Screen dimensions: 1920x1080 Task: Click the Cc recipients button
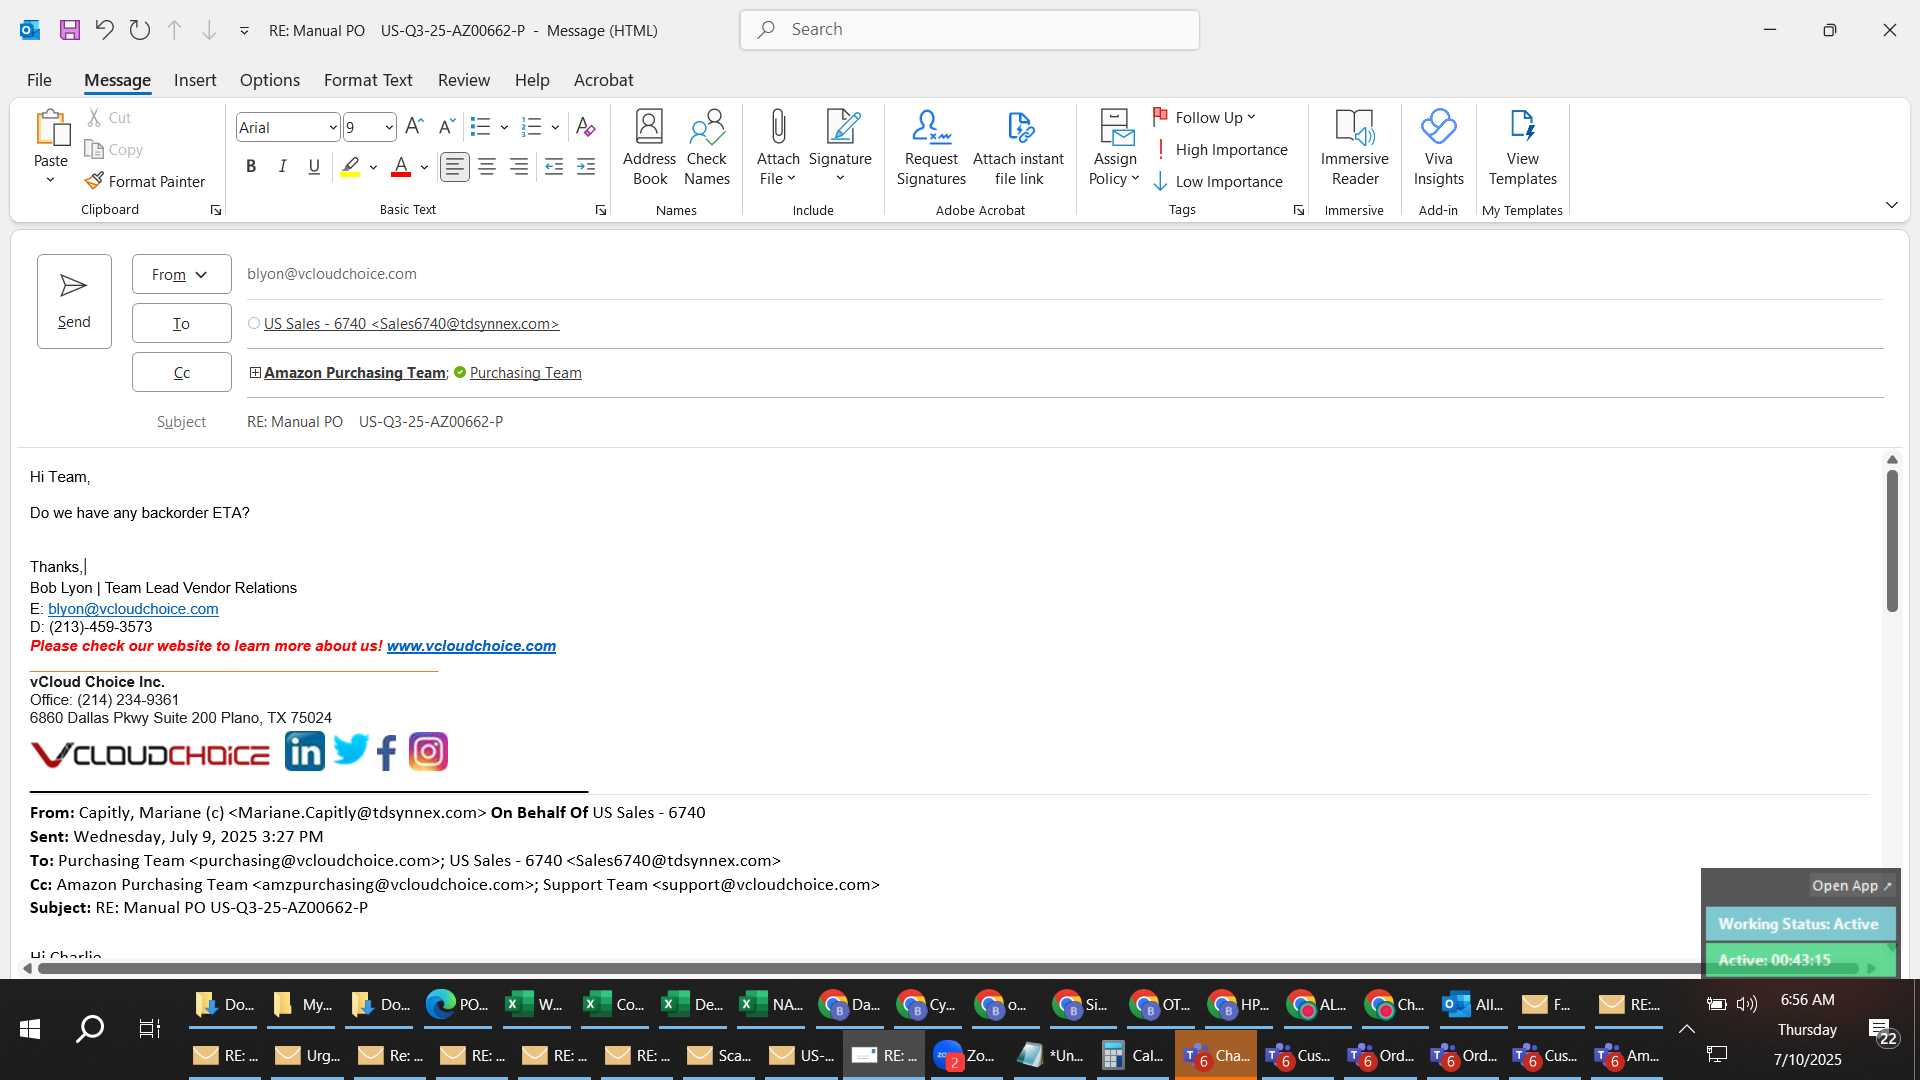pos(181,372)
